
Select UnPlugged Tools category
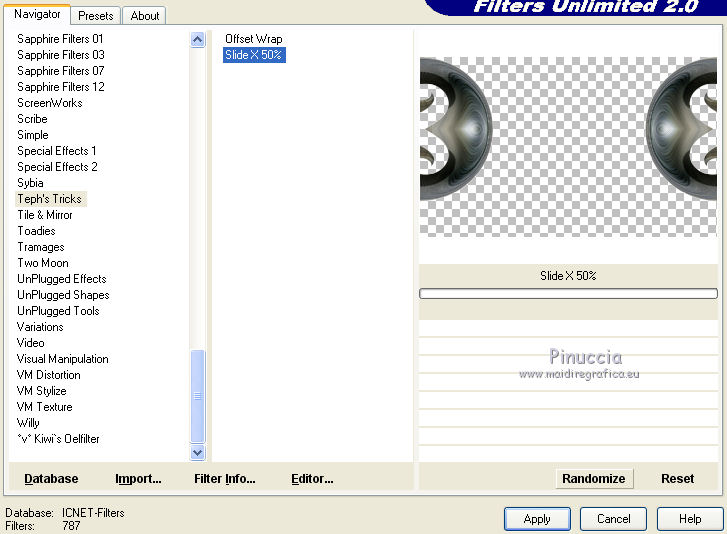pos(58,311)
